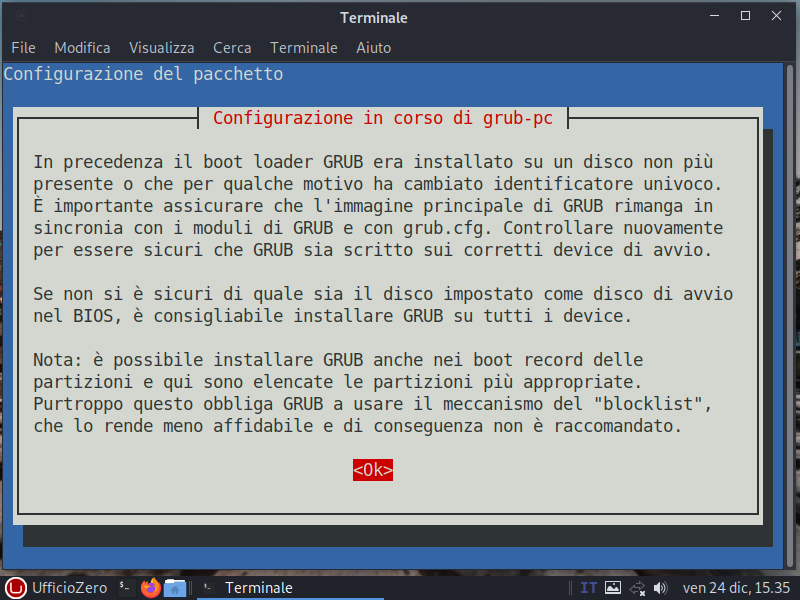This screenshot has width=800, height=600.
Task: Open the Aiuto menu
Action: coord(374,47)
